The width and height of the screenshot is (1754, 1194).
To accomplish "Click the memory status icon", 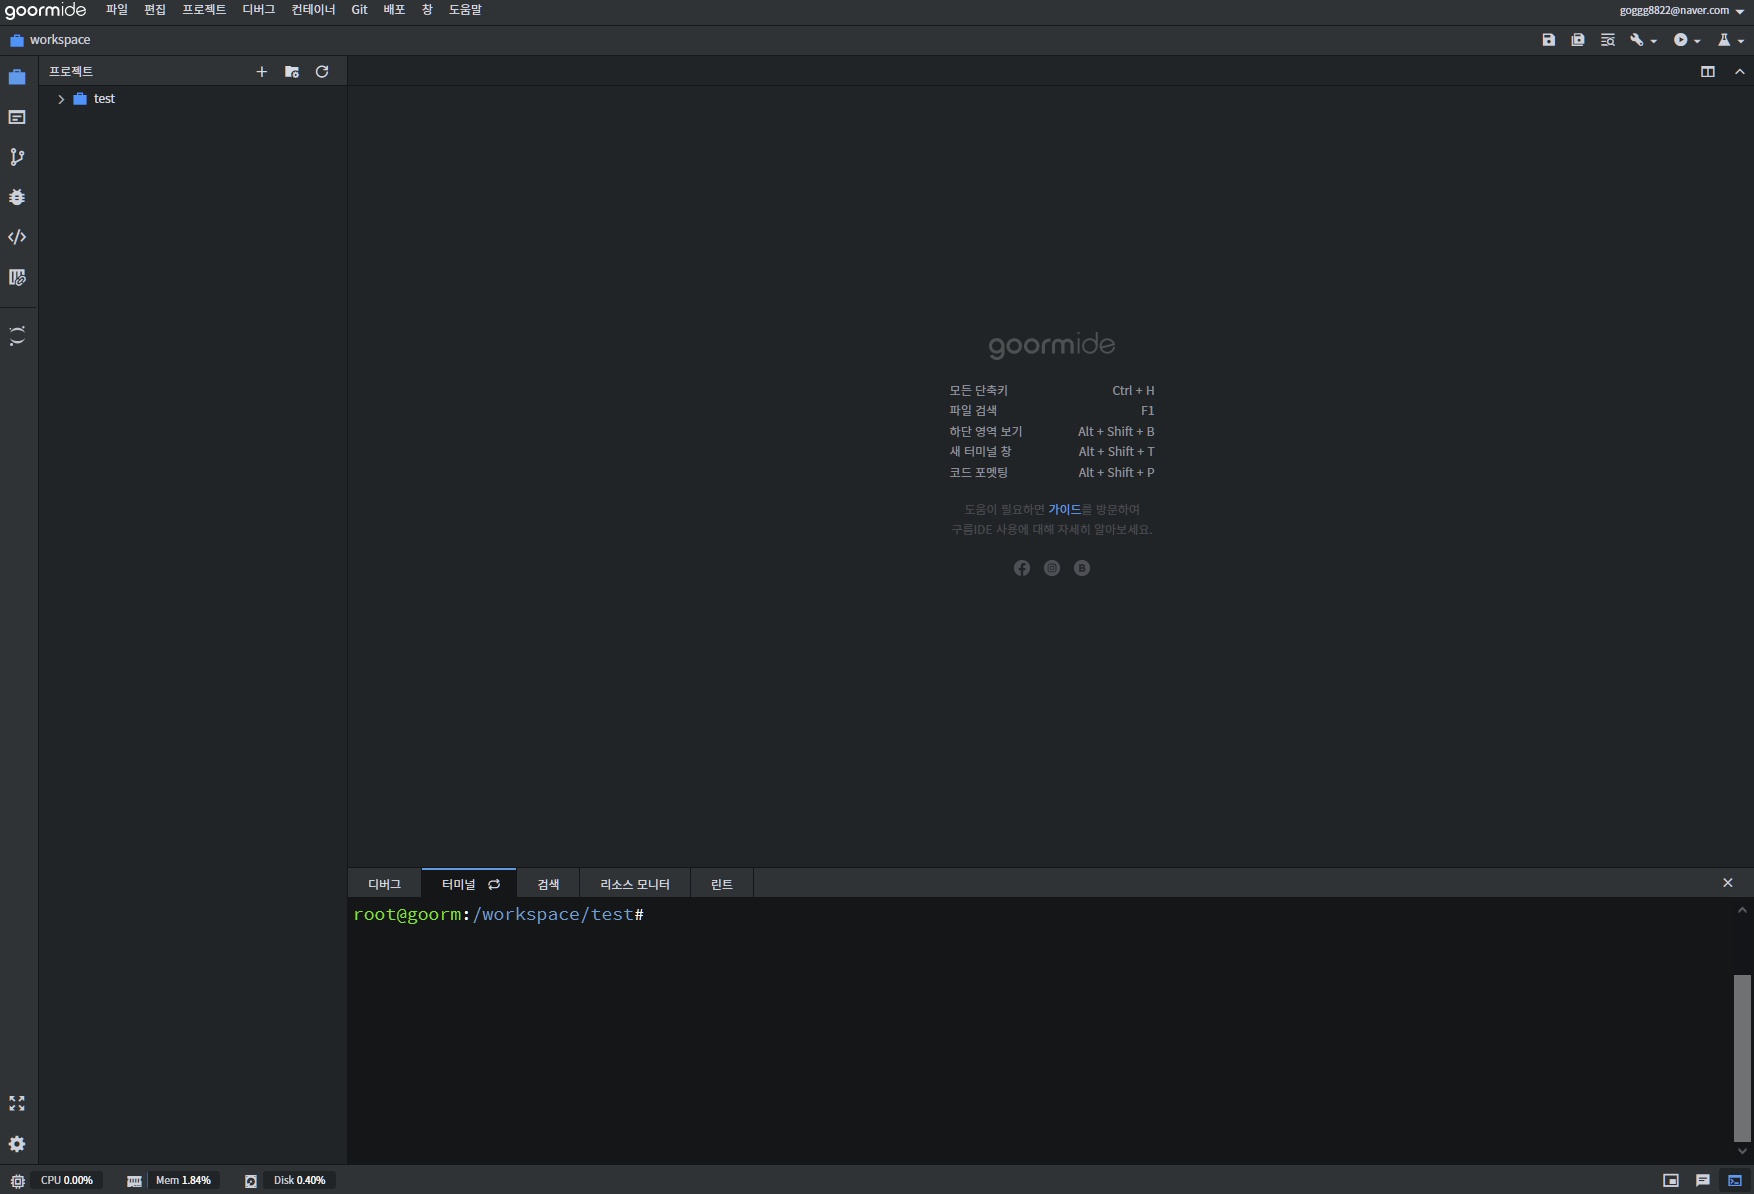I will click(x=134, y=1181).
